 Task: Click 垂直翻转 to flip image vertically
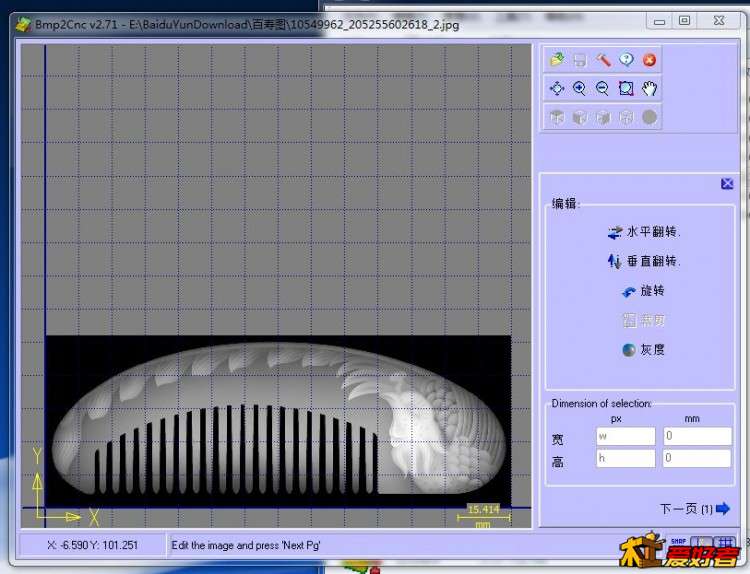pos(643,262)
